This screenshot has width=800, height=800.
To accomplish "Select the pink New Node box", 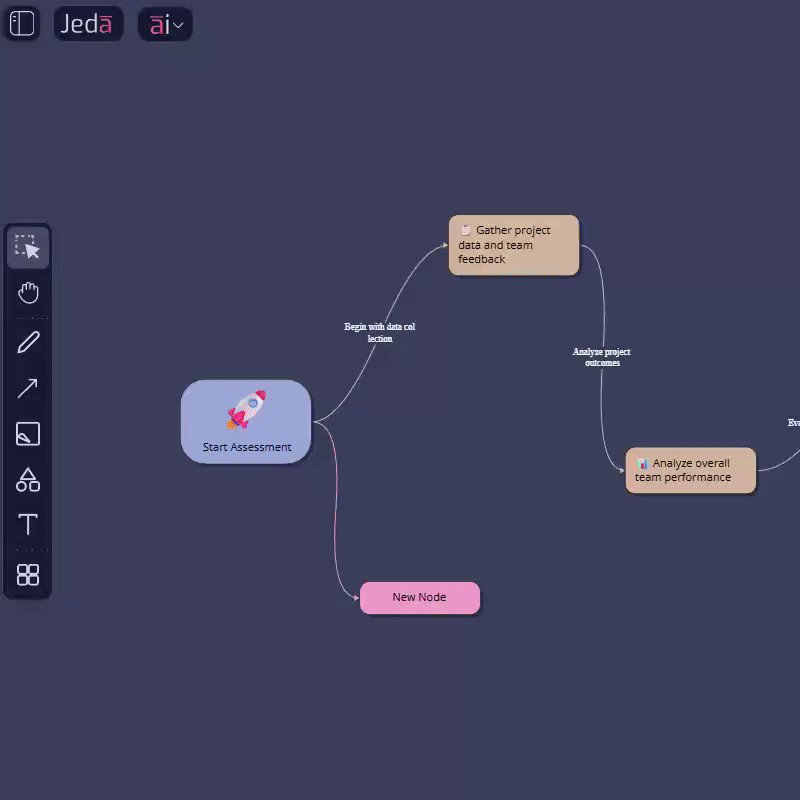I will [419, 598].
